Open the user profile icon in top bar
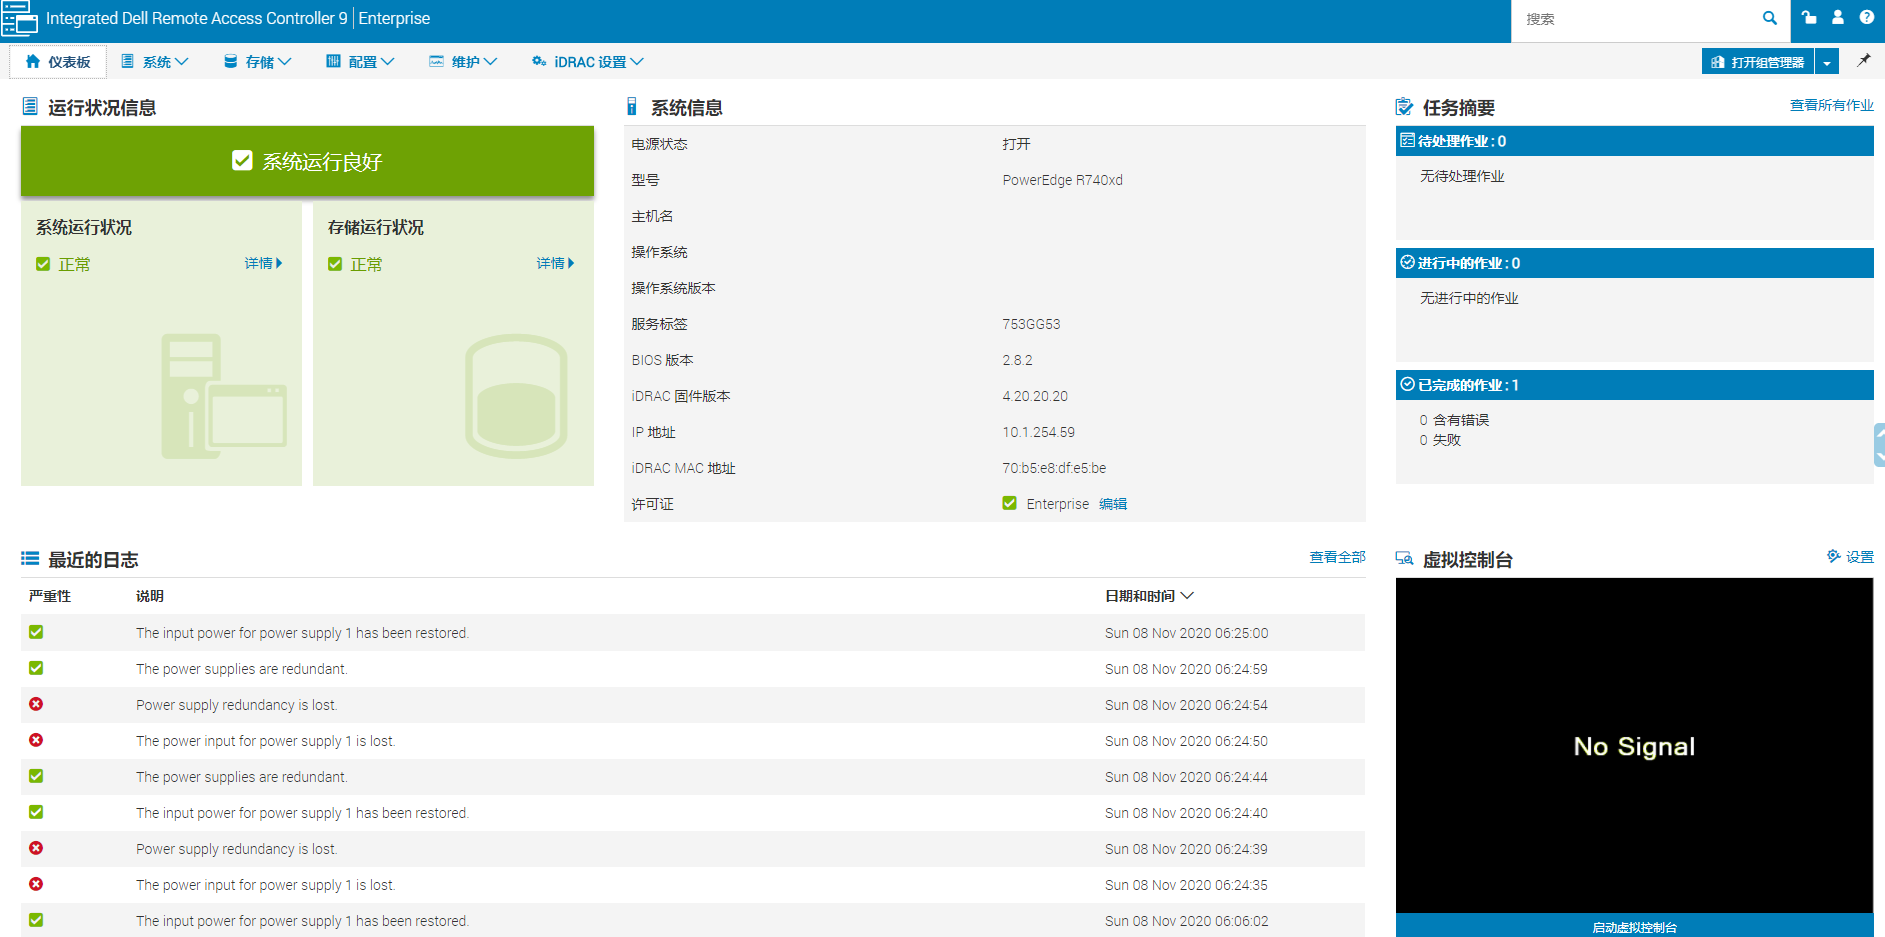The width and height of the screenshot is (1885, 937). pyautogui.click(x=1838, y=18)
